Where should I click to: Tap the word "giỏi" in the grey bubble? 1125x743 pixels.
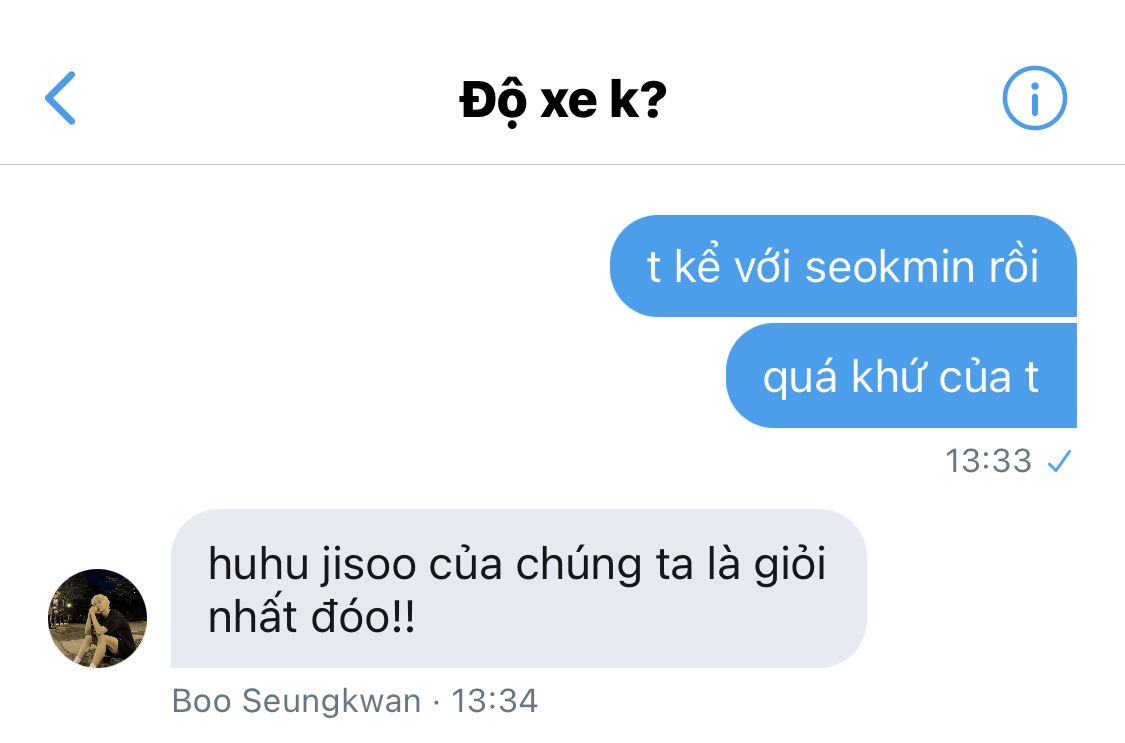click(790, 564)
